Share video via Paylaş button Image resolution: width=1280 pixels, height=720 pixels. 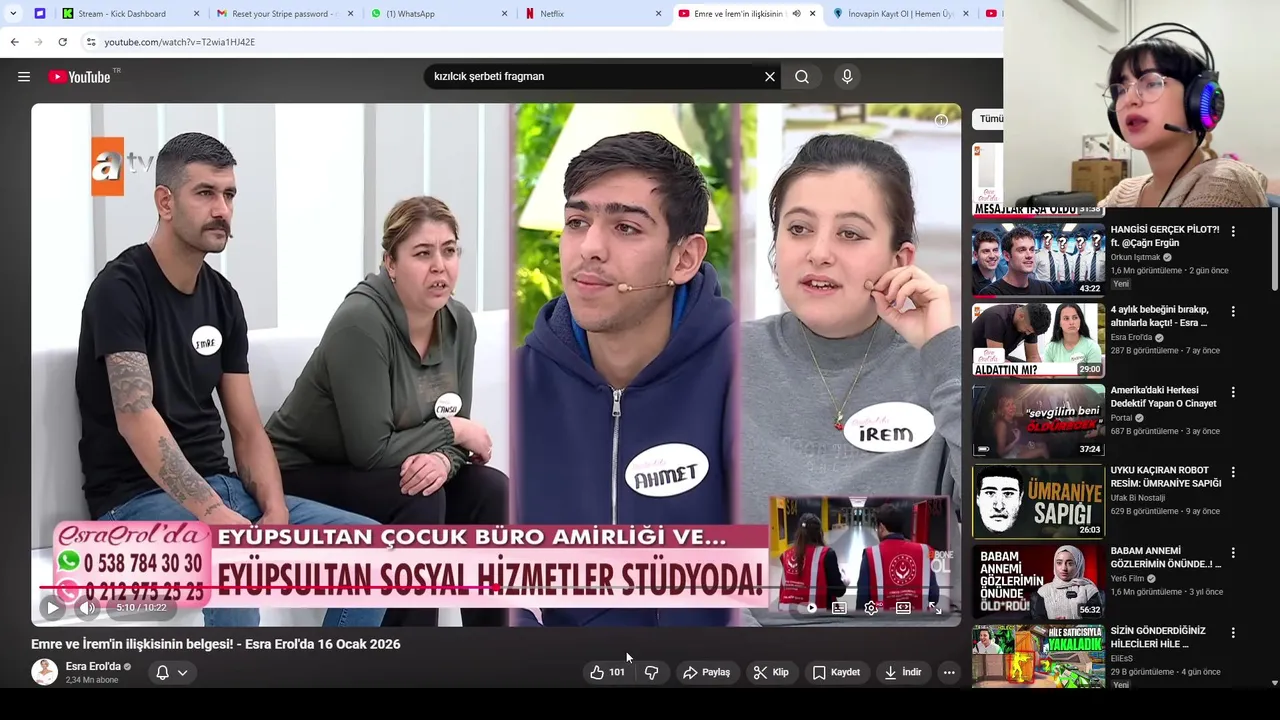[x=706, y=672]
